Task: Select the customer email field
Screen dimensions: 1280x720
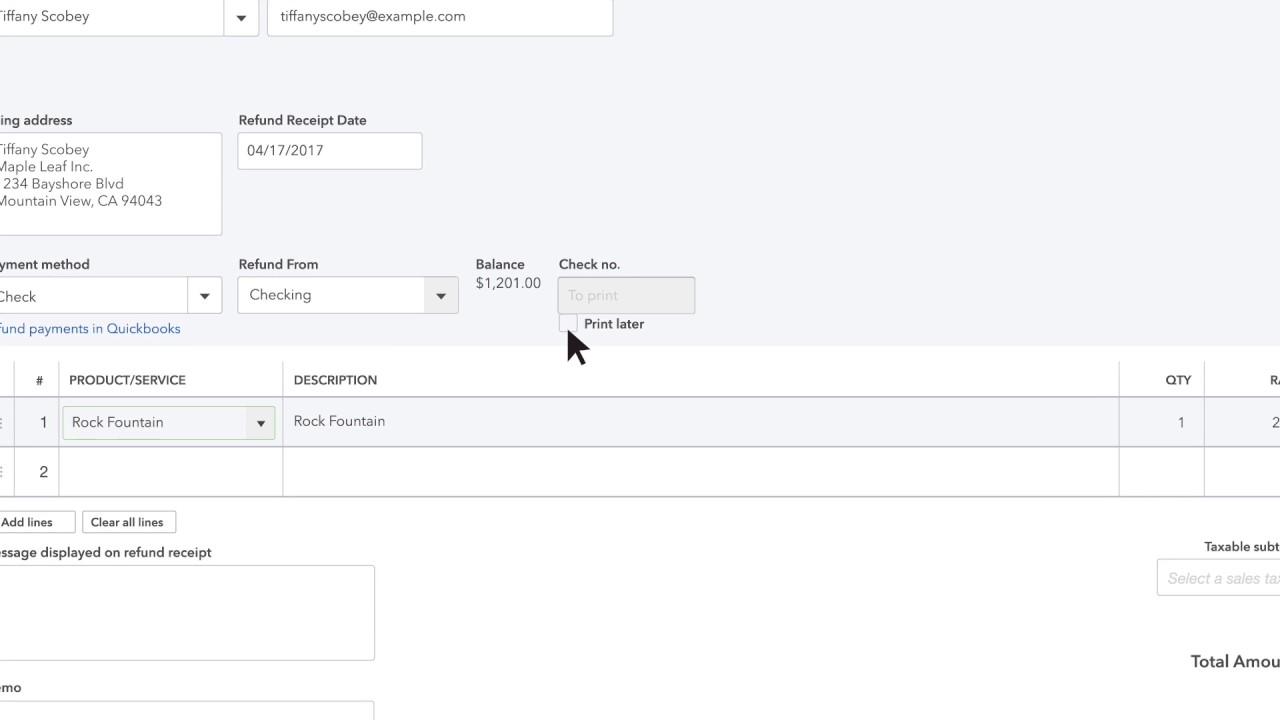Action: (x=439, y=16)
